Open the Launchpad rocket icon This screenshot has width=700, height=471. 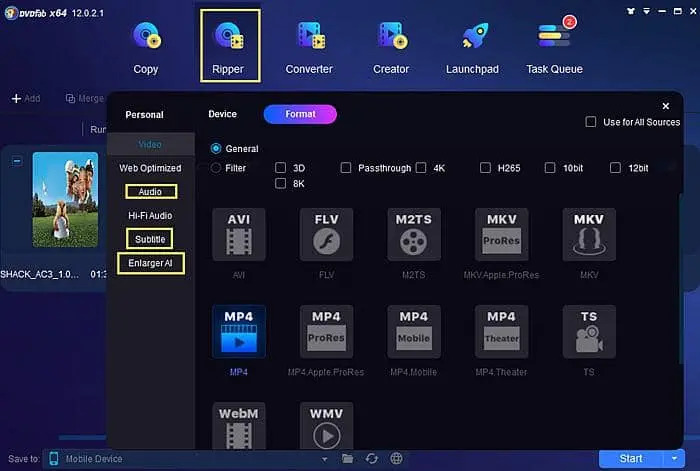pos(473,36)
